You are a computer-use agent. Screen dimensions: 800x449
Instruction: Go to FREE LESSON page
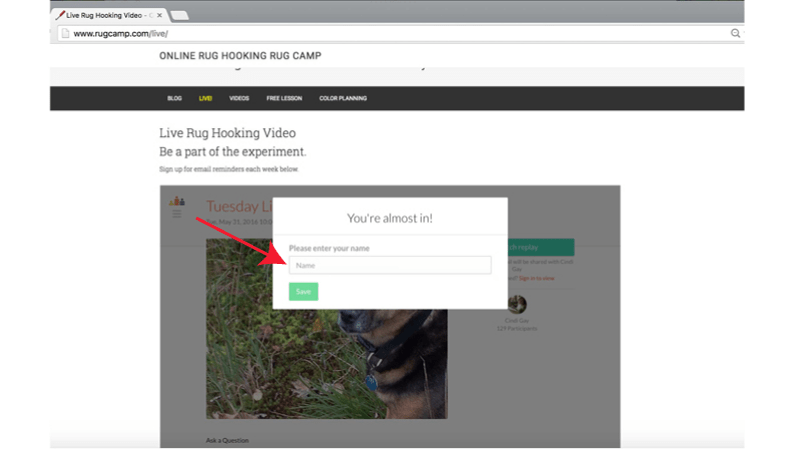click(284, 98)
